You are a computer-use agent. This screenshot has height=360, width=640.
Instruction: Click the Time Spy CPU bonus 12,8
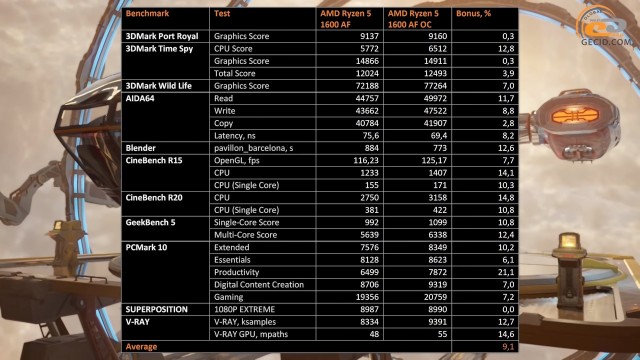[x=506, y=49]
